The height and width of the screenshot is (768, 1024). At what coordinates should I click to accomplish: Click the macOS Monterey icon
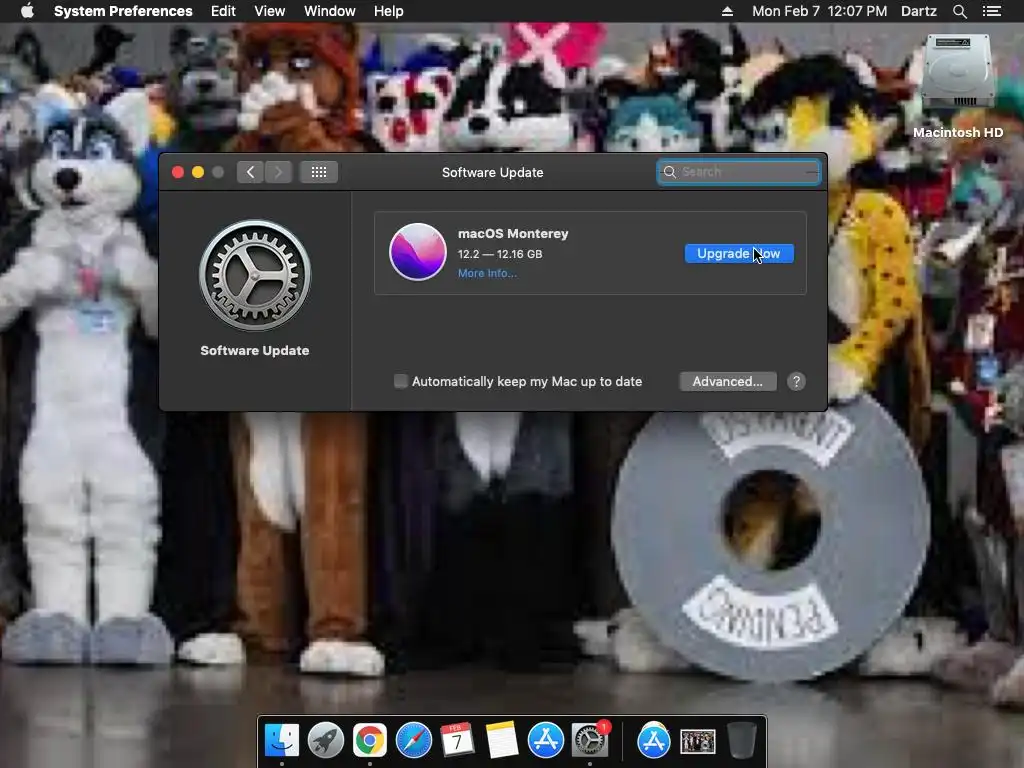coord(418,252)
